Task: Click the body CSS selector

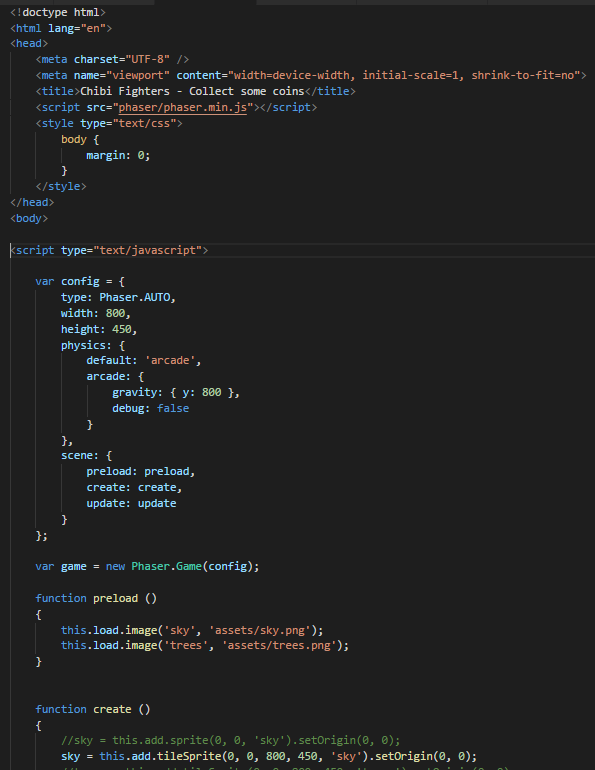Action: pos(74,139)
